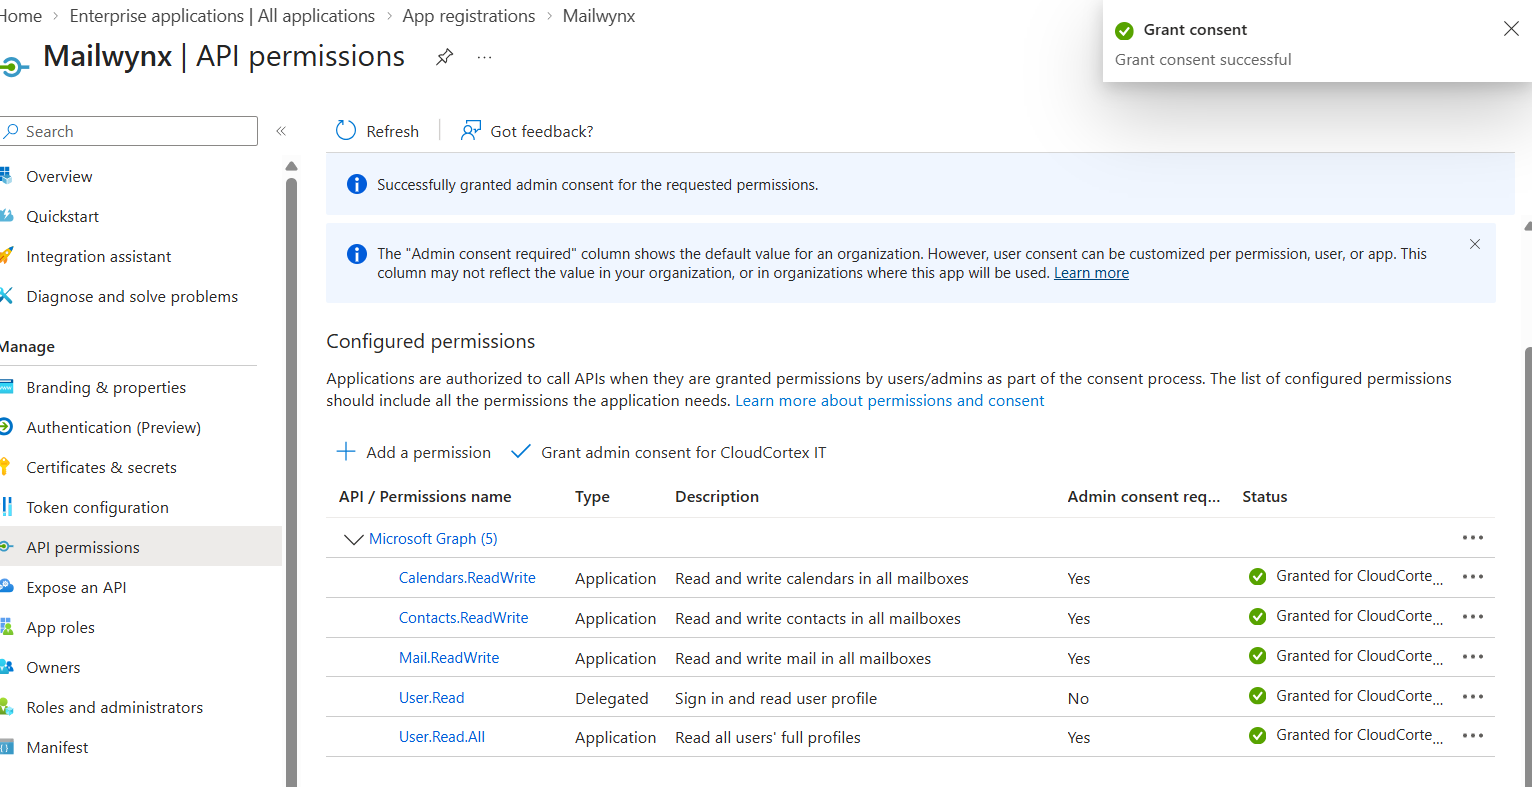Screen dimensions: 1532x787
Task: Open the Got feedback option
Action: pyautogui.click(x=527, y=131)
